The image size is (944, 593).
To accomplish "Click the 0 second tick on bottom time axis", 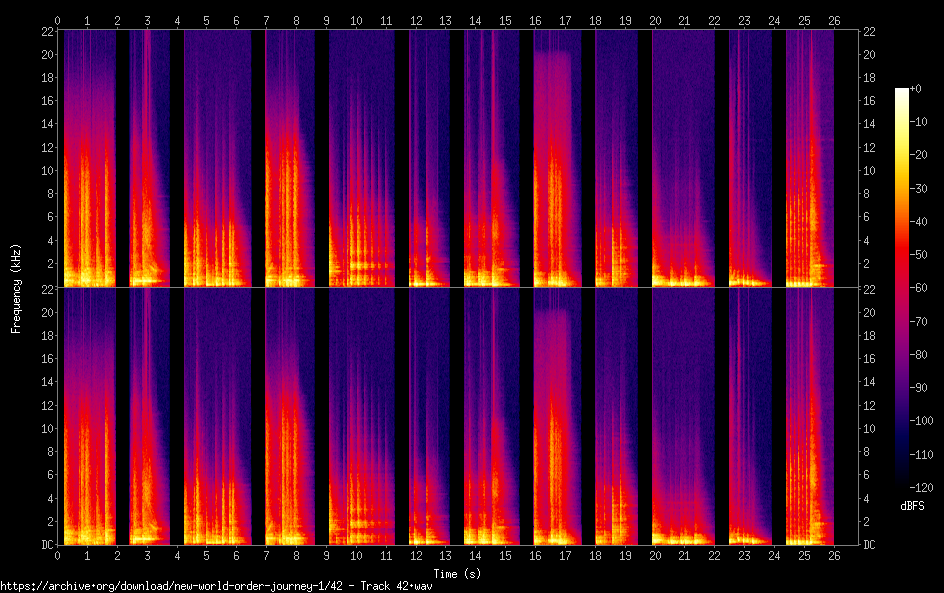I will click(x=58, y=553).
